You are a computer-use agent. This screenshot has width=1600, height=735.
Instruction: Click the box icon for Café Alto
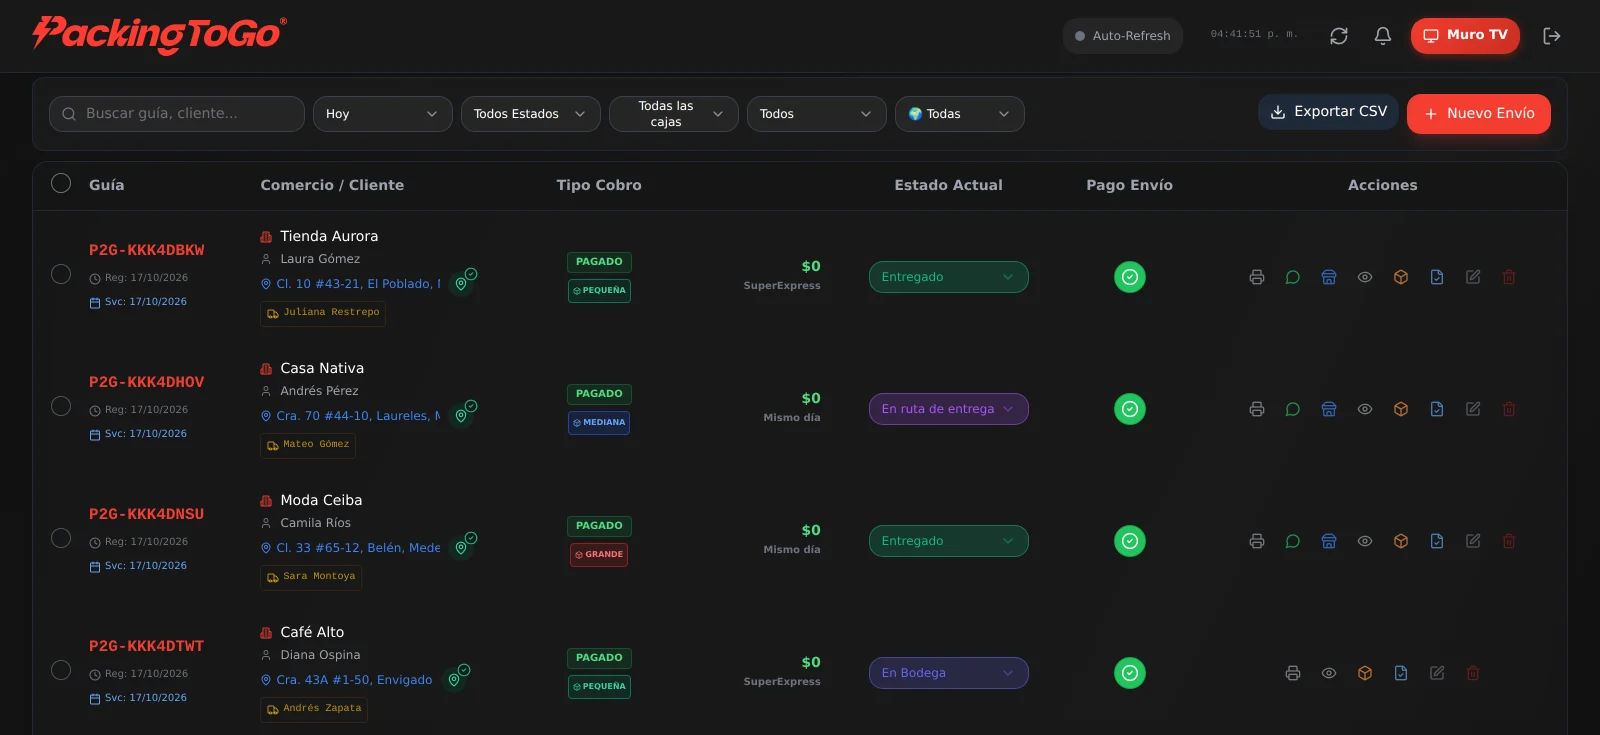[x=1365, y=673]
